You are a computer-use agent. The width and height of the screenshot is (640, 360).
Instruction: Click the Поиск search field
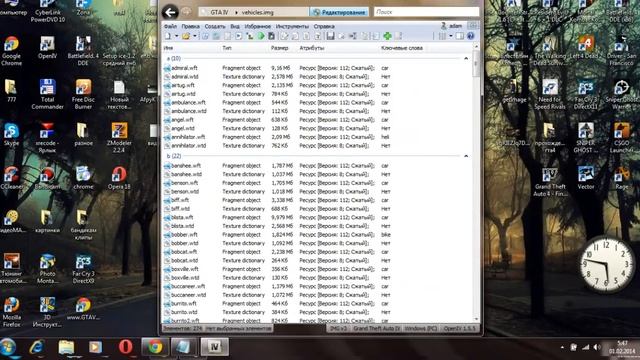(x=426, y=12)
